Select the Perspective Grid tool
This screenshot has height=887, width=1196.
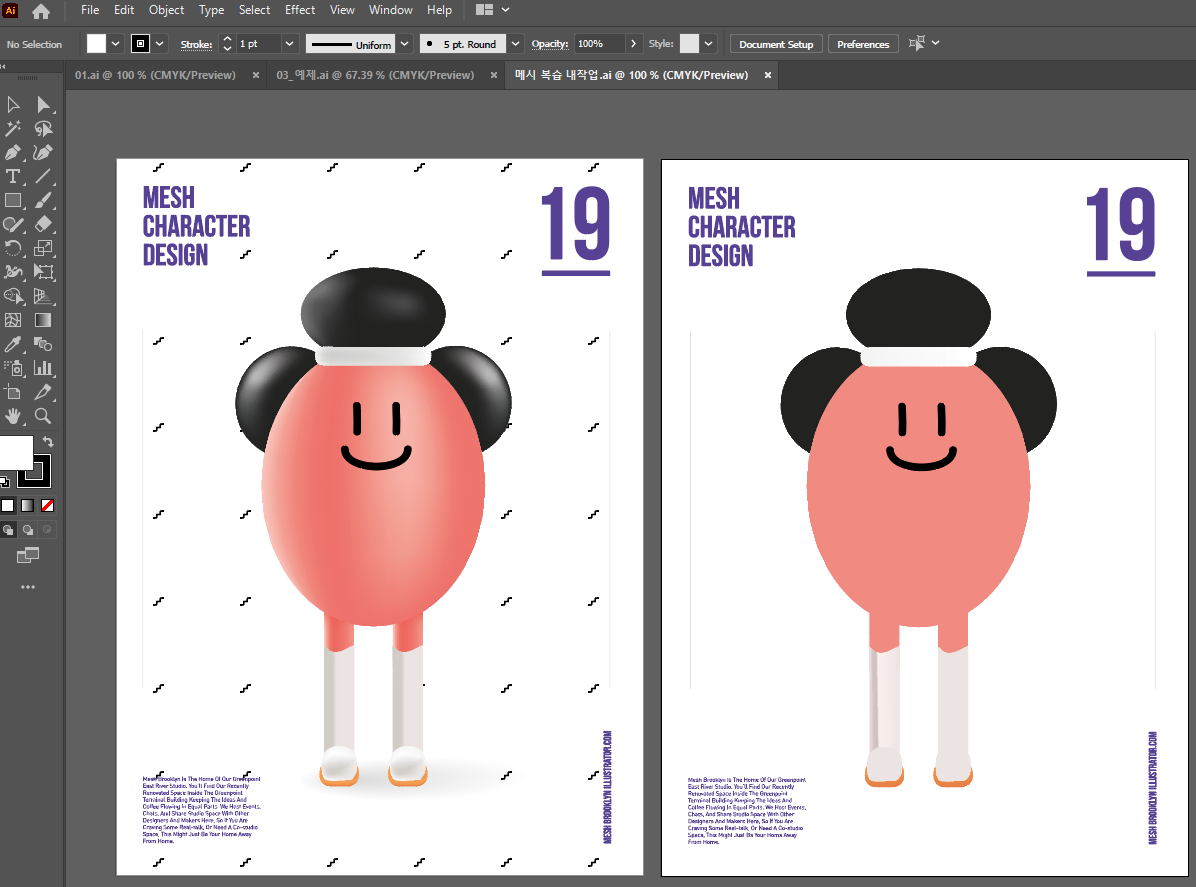tap(43, 296)
